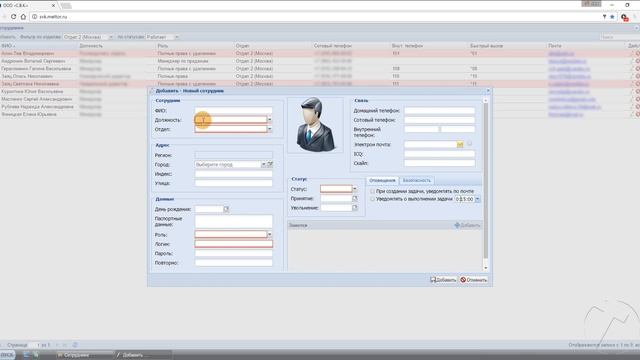Viewport: 640px width, 360px height.
Task: Click into the ФИО input field
Action: pos(233,110)
